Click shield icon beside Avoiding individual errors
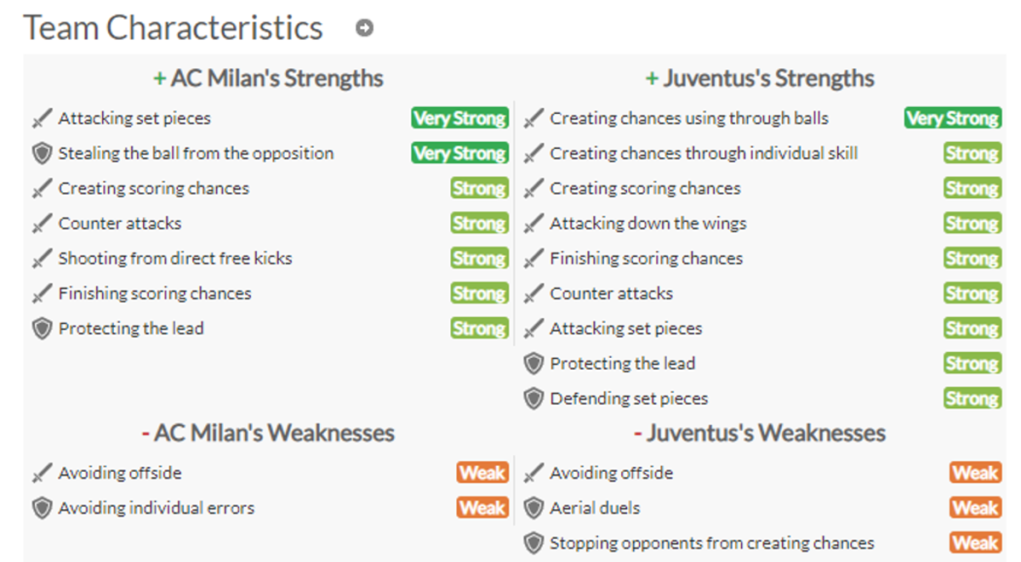Screen dimensions: 1021x562 pyautogui.click(x=42, y=508)
